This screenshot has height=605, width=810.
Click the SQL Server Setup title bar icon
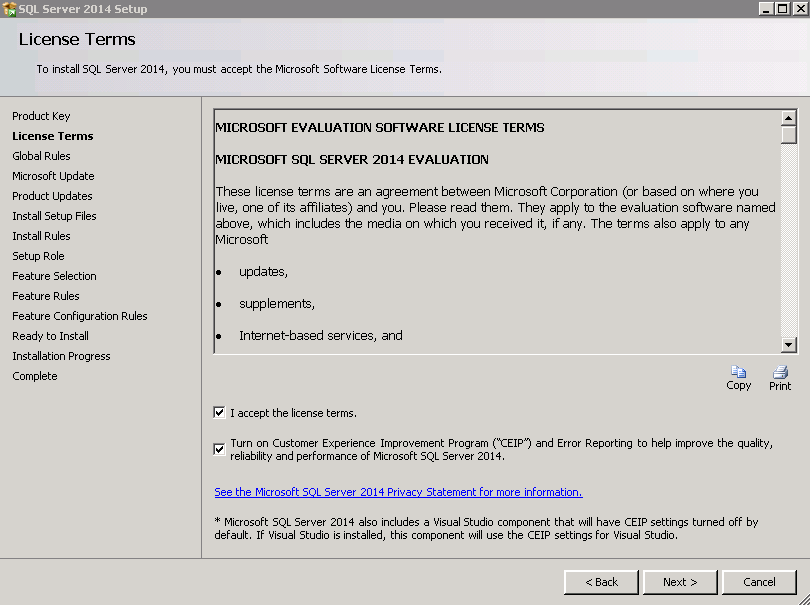pyautogui.click(x=9, y=9)
